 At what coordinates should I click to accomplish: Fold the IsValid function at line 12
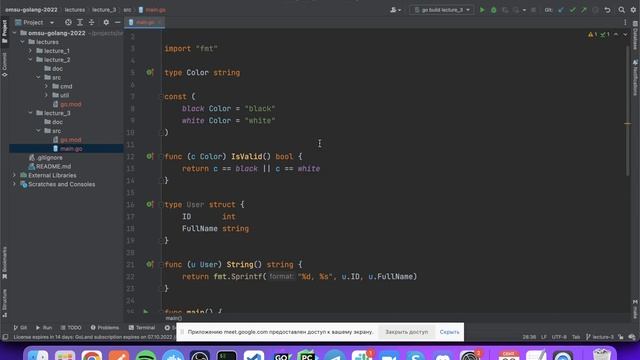[161, 156]
